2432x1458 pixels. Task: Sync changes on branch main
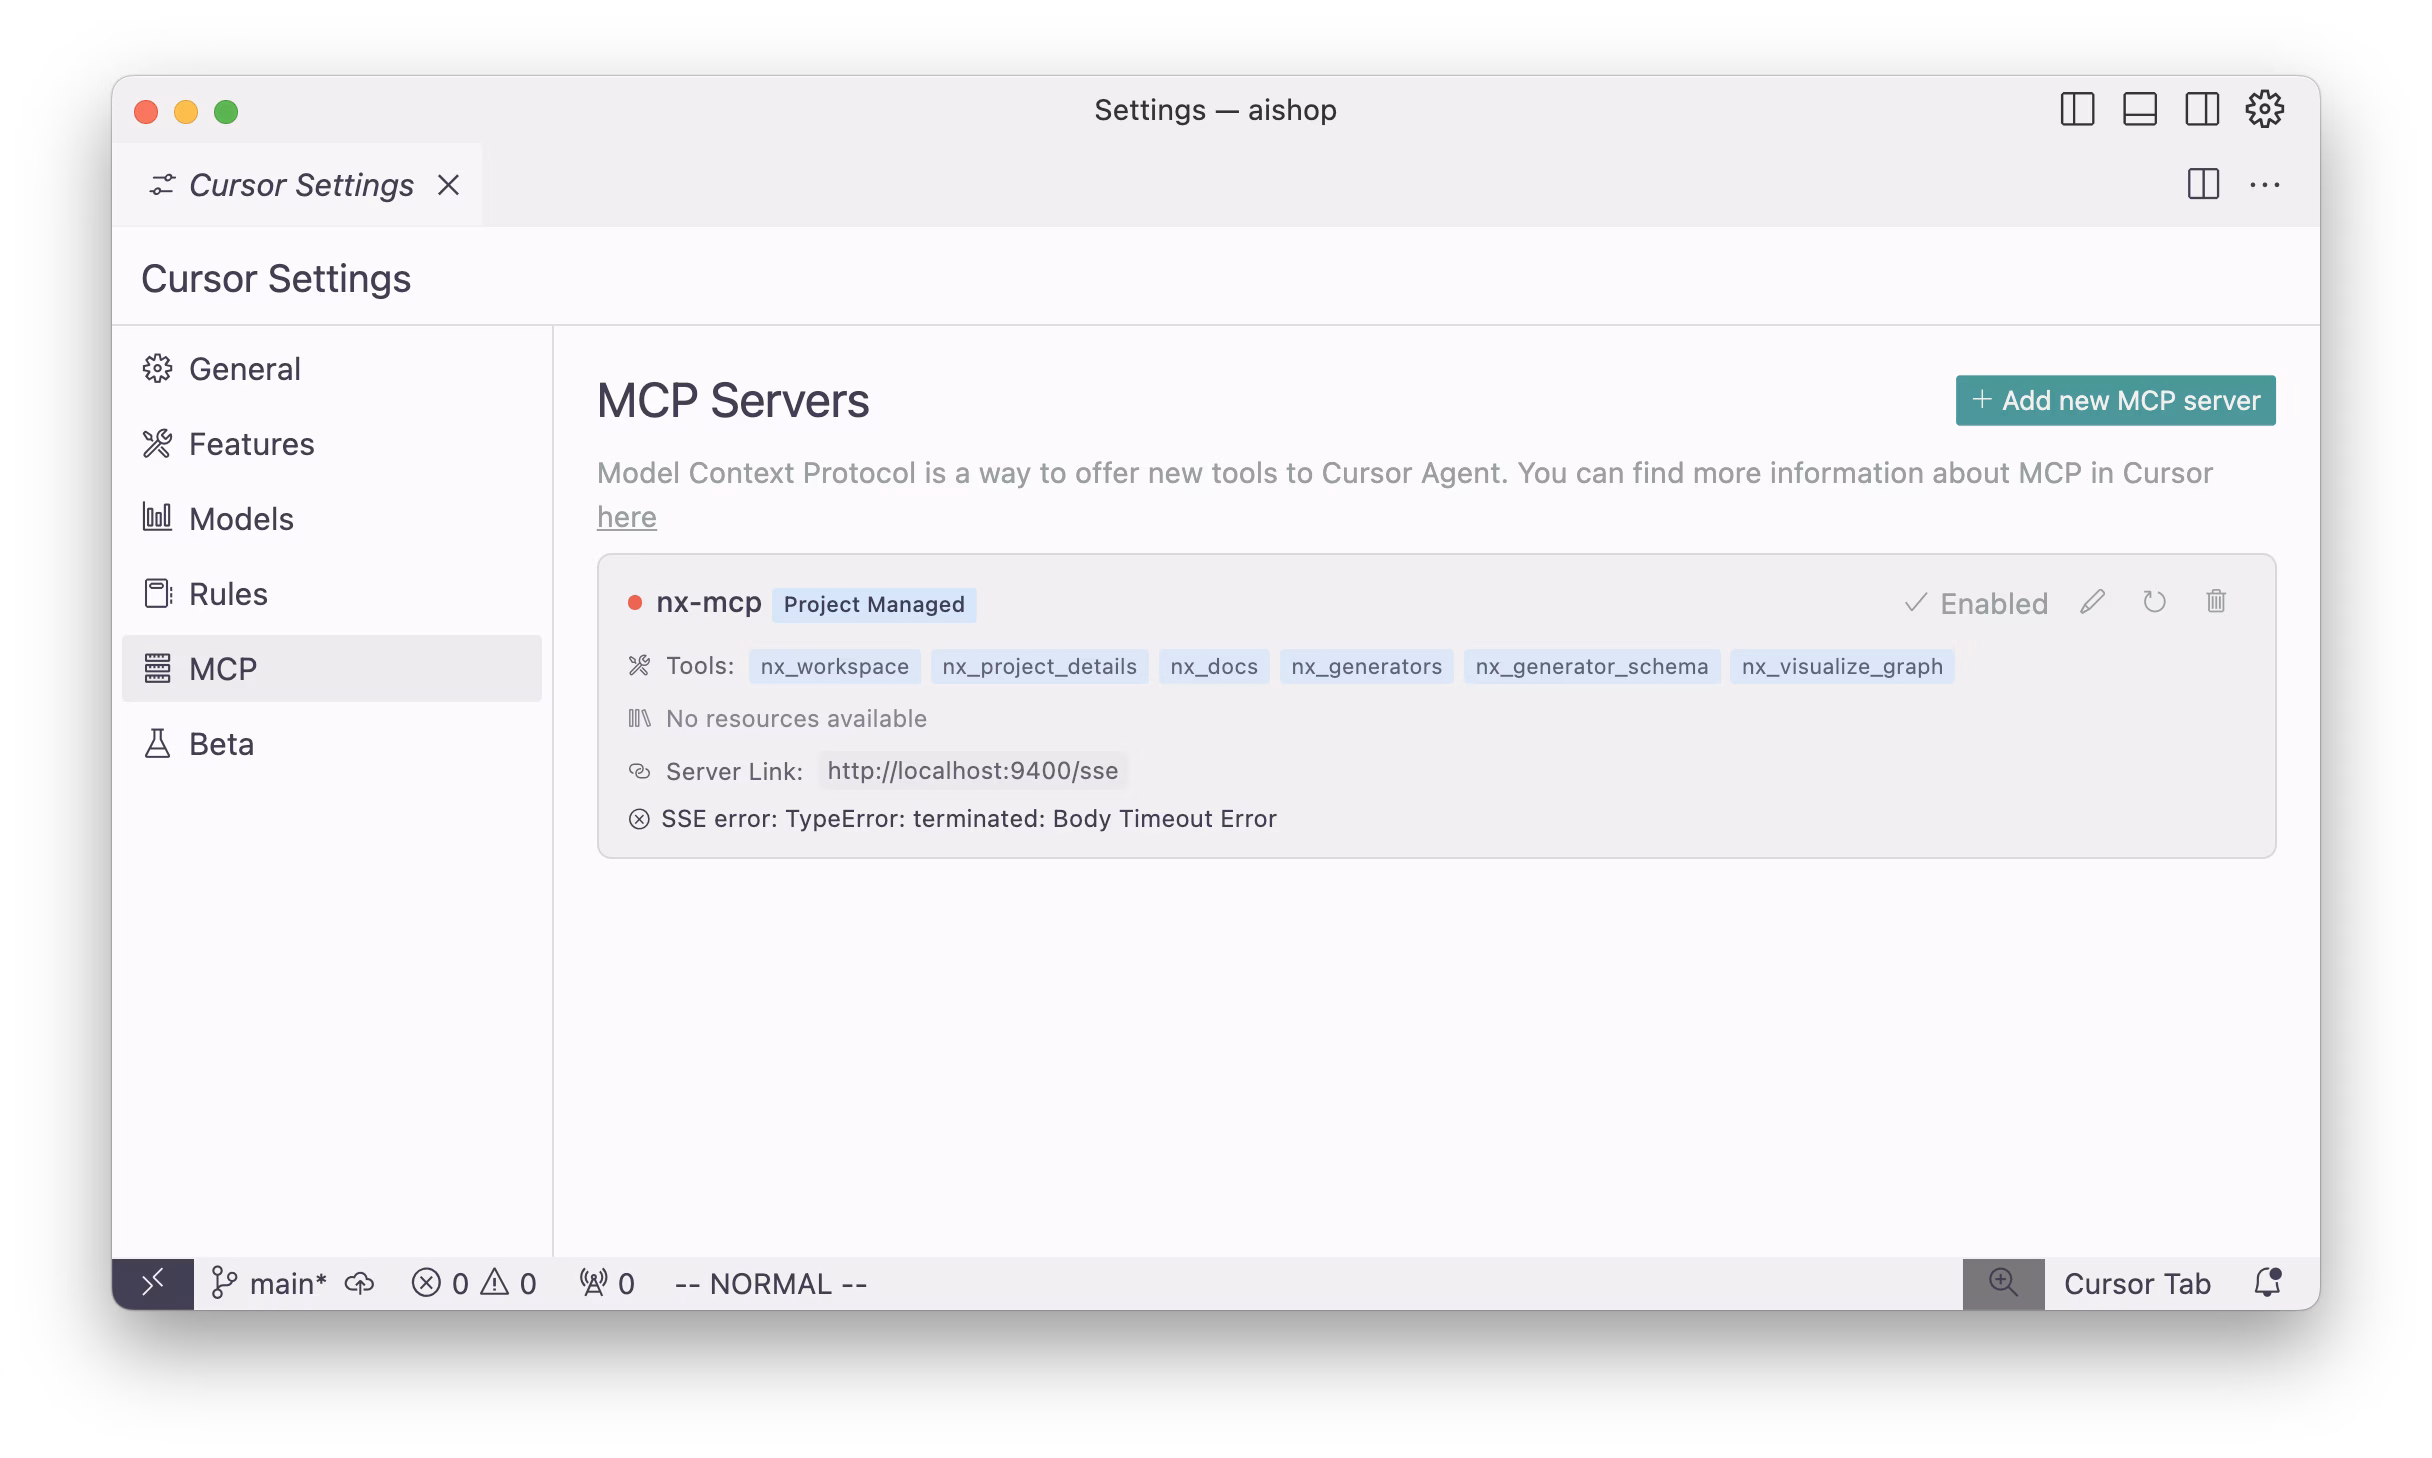pos(358,1283)
